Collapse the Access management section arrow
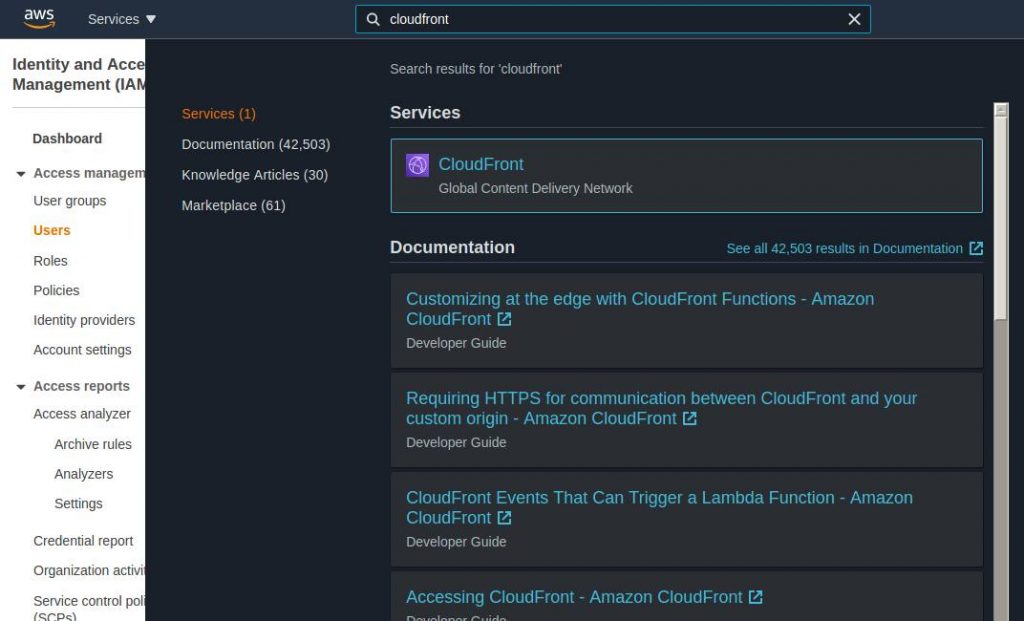Viewport: 1024px width, 621px height. [x=21, y=174]
